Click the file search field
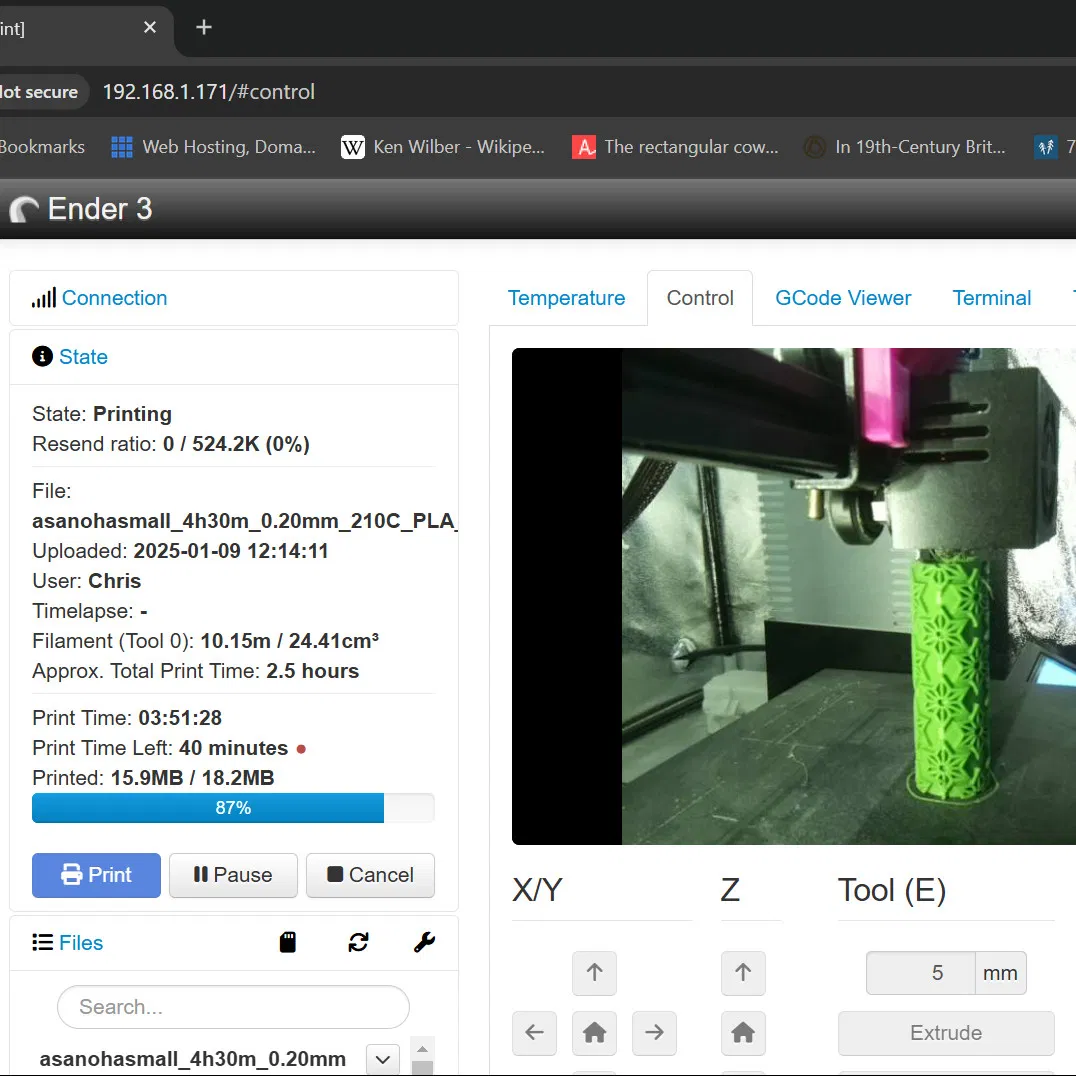Viewport: 1076px width, 1076px height. [233, 1007]
